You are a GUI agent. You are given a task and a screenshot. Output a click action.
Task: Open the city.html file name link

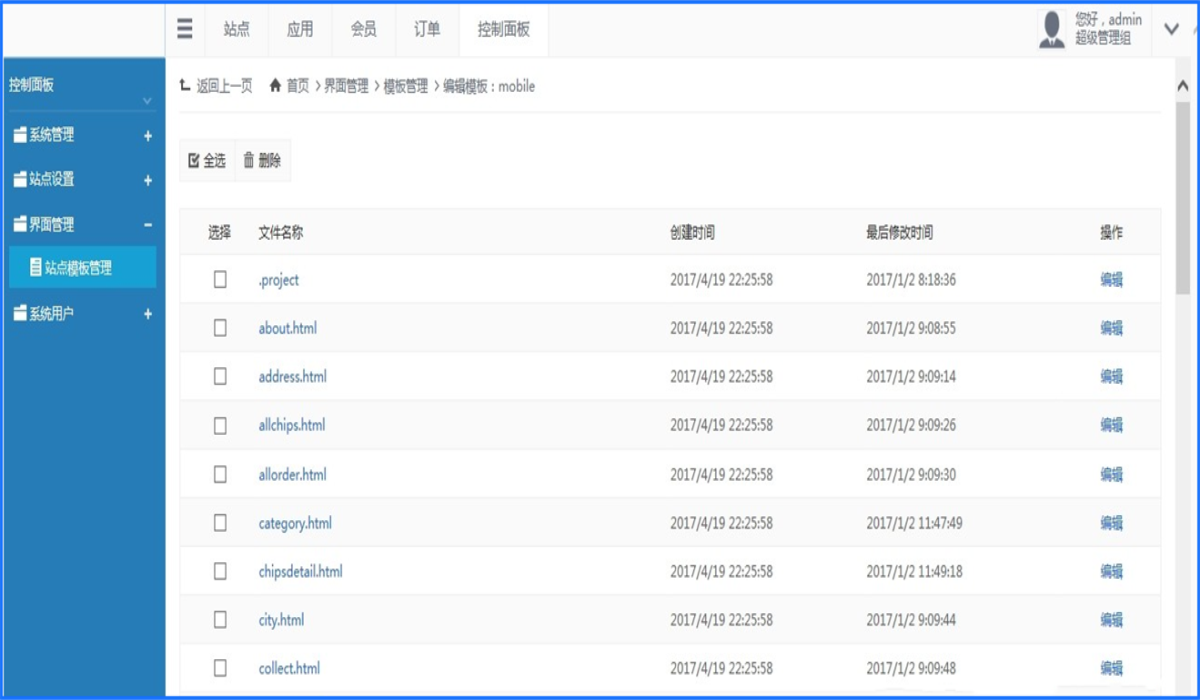click(x=281, y=620)
